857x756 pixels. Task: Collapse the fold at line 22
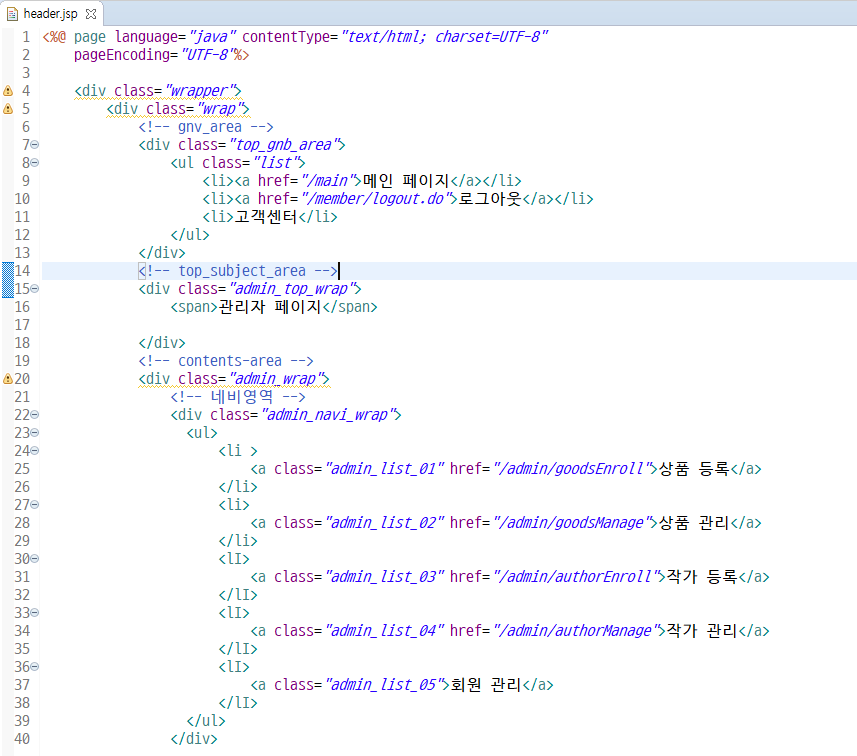tap(35, 415)
